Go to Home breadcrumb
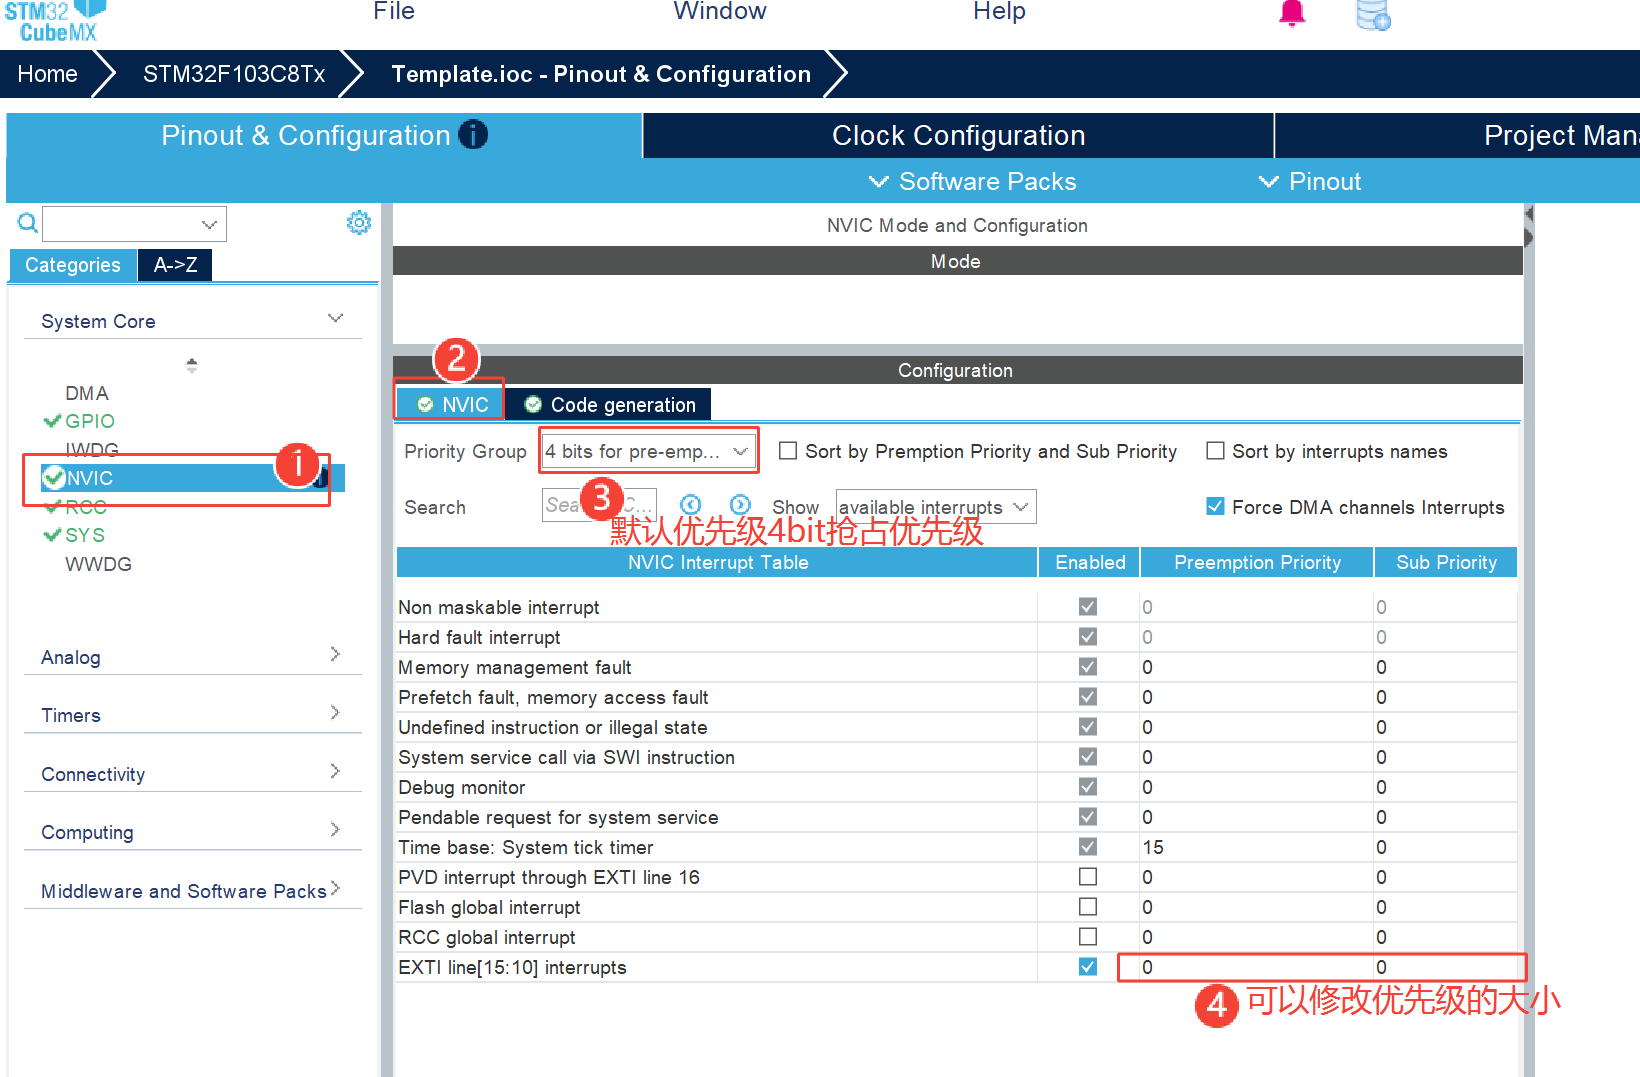 pyautogui.click(x=47, y=74)
